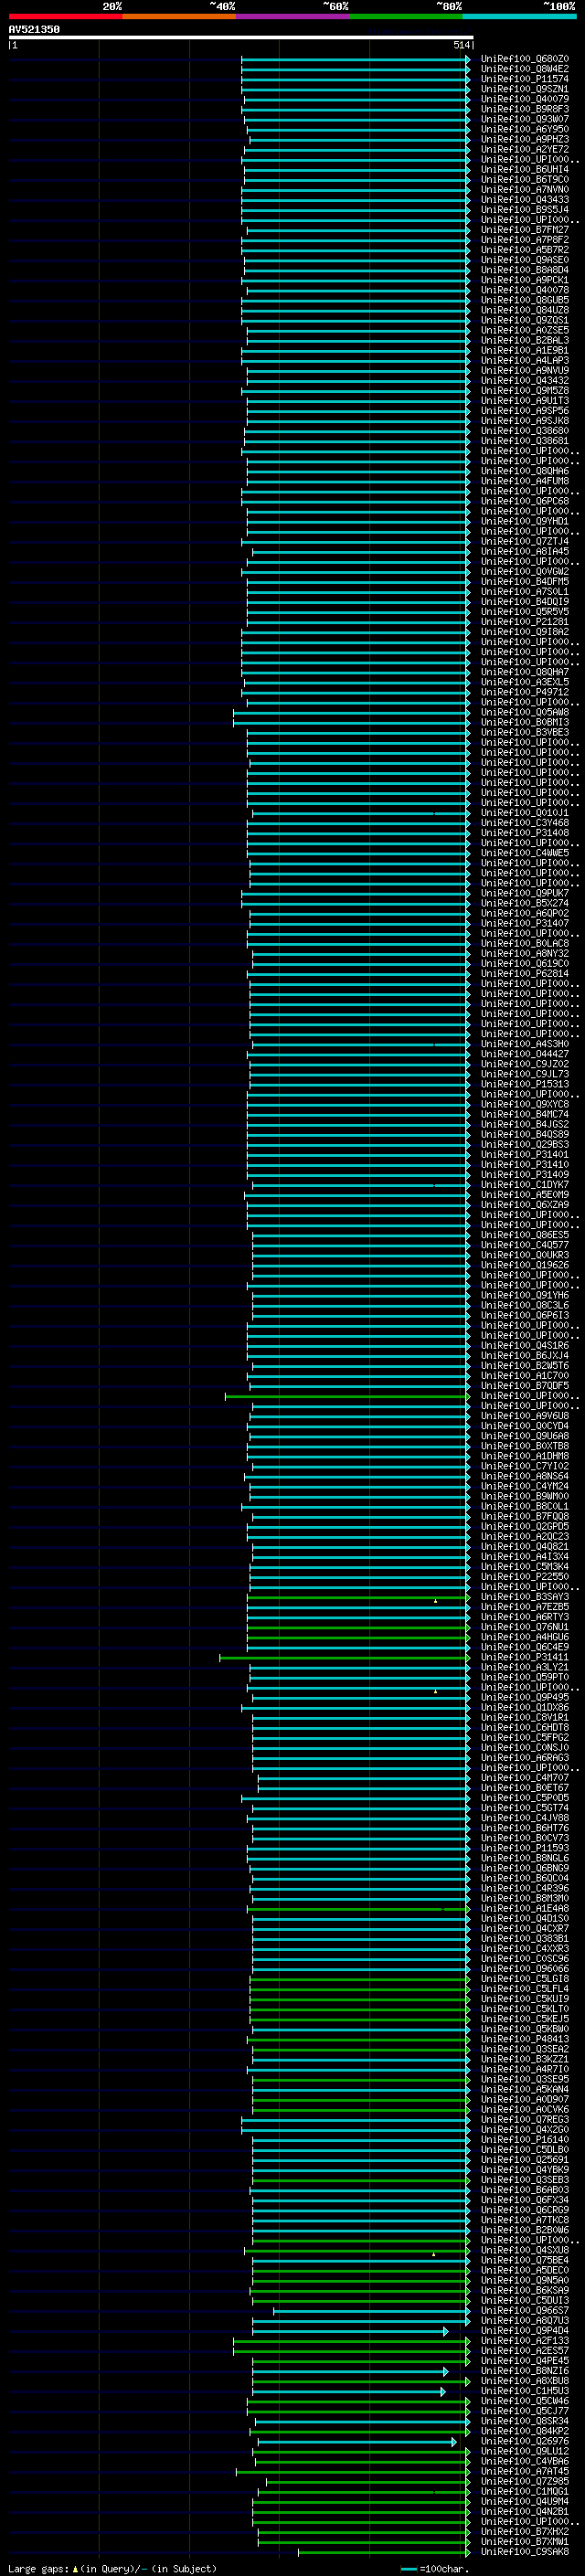Select label UniRef100_Q8GUB5
Viewport: 585px width, 2576px height.
click(x=525, y=300)
